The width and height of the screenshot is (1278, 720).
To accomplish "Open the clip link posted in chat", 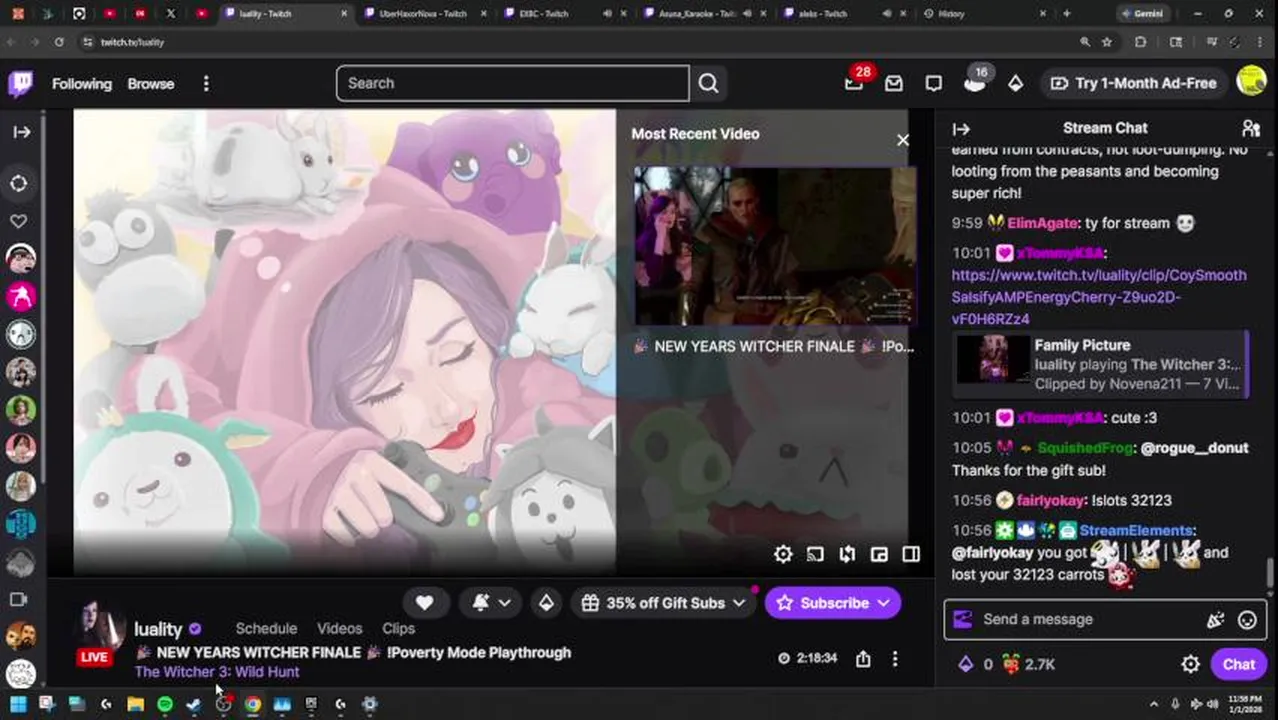I will [1099, 297].
